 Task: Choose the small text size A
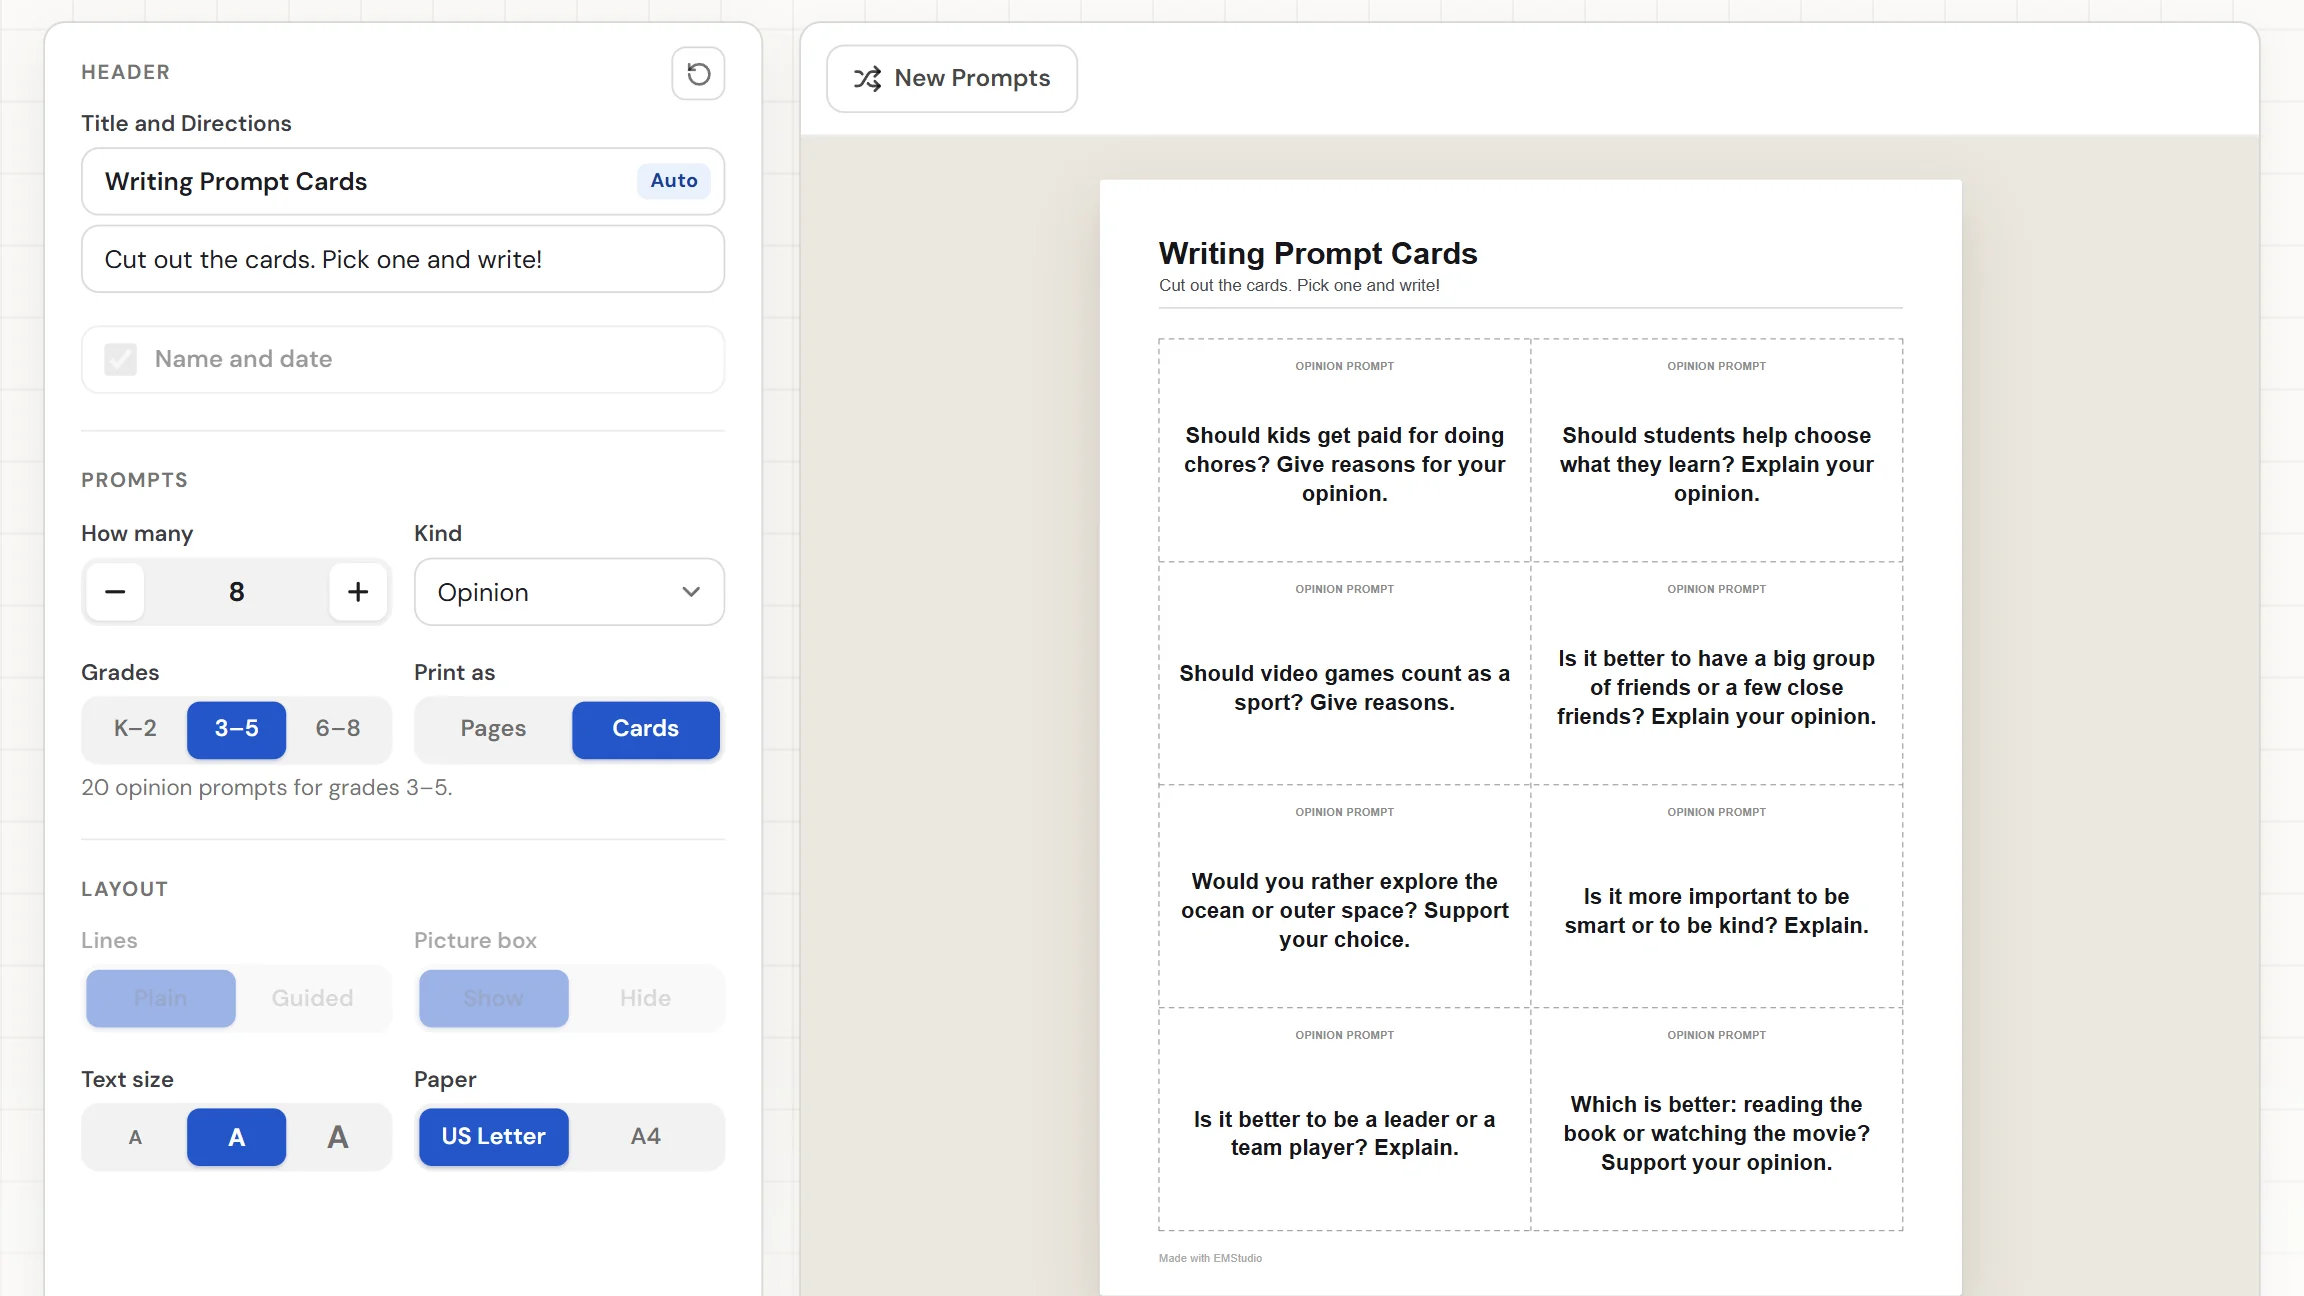point(135,1137)
